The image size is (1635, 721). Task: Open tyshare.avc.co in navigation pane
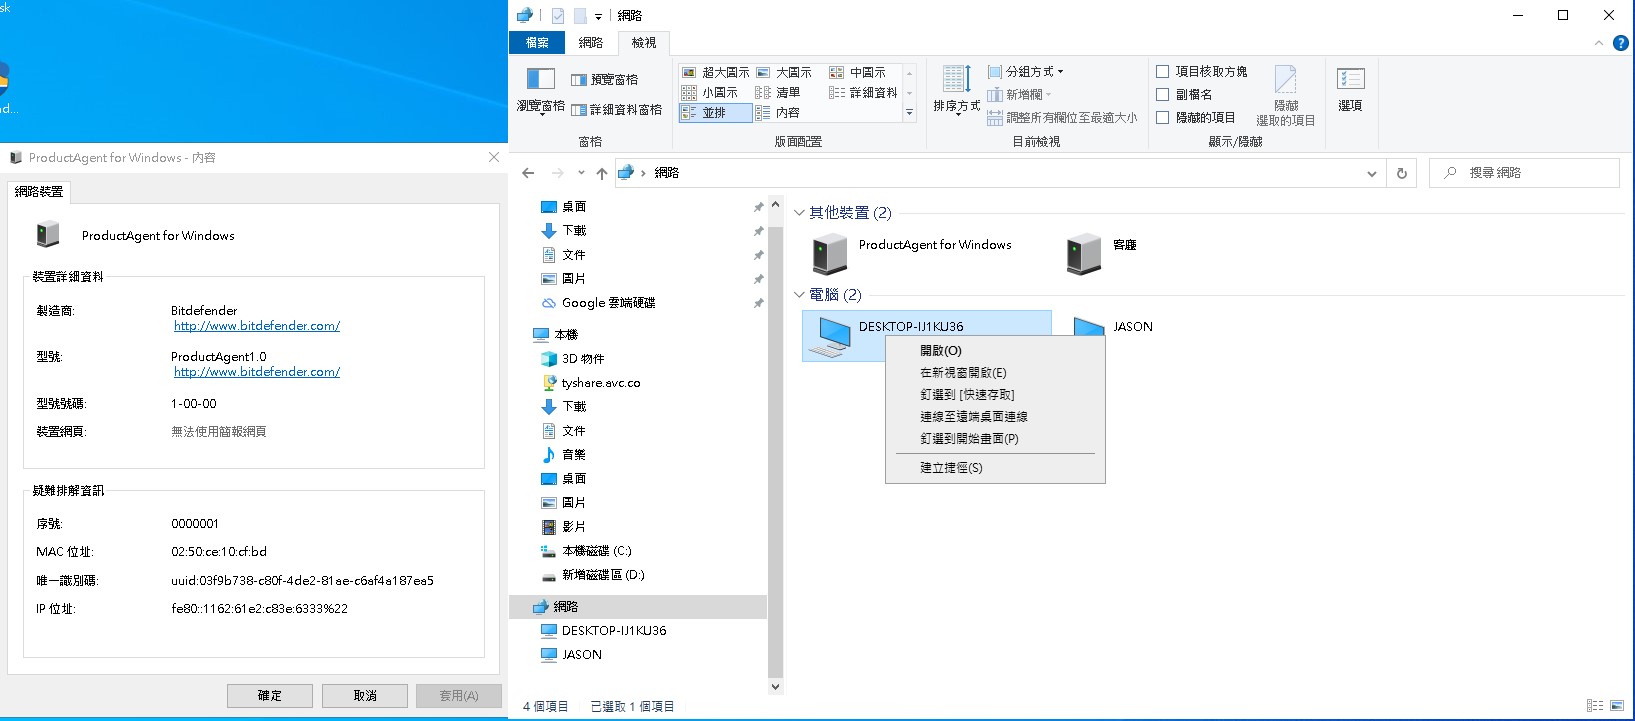(x=591, y=383)
